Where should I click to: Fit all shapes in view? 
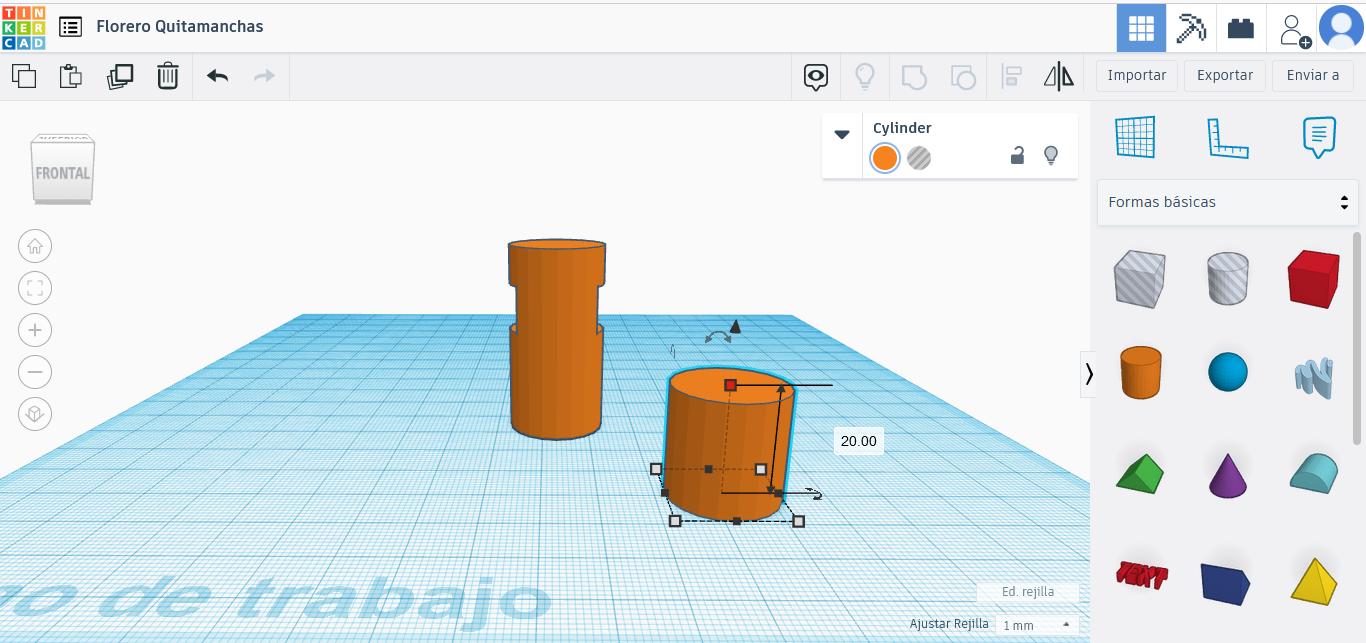click(x=35, y=288)
